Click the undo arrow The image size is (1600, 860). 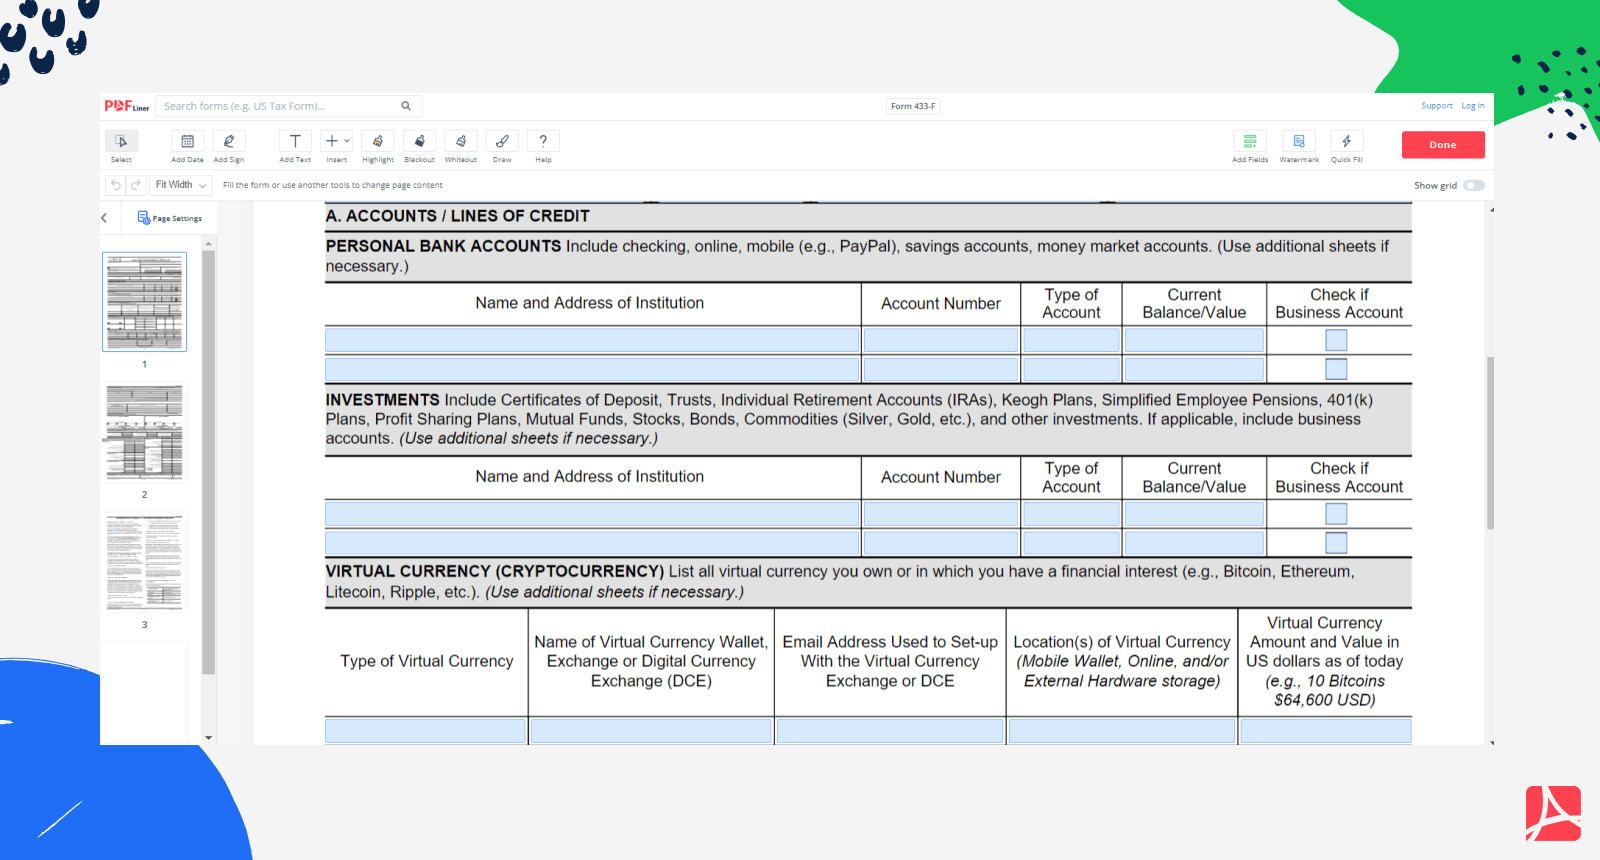pos(116,185)
